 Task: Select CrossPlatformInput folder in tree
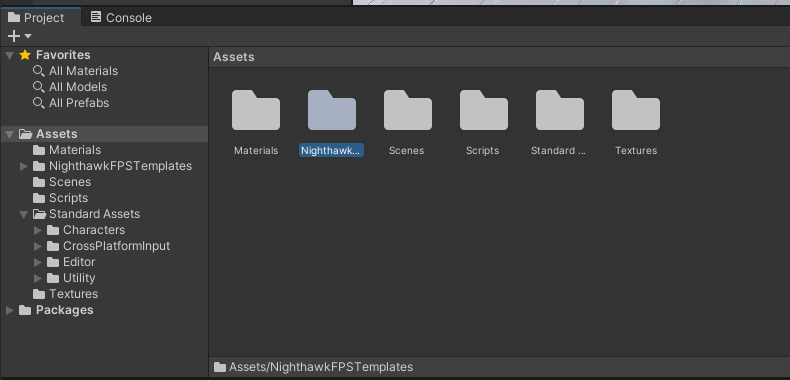coord(116,246)
